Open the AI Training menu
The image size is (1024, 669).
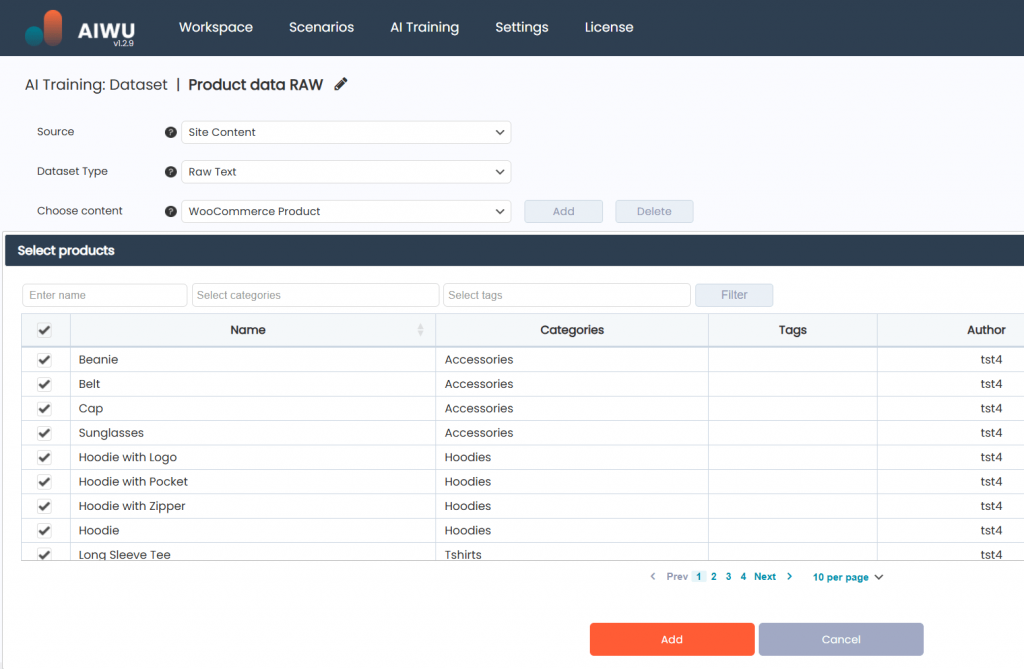[x=424, y=27]
